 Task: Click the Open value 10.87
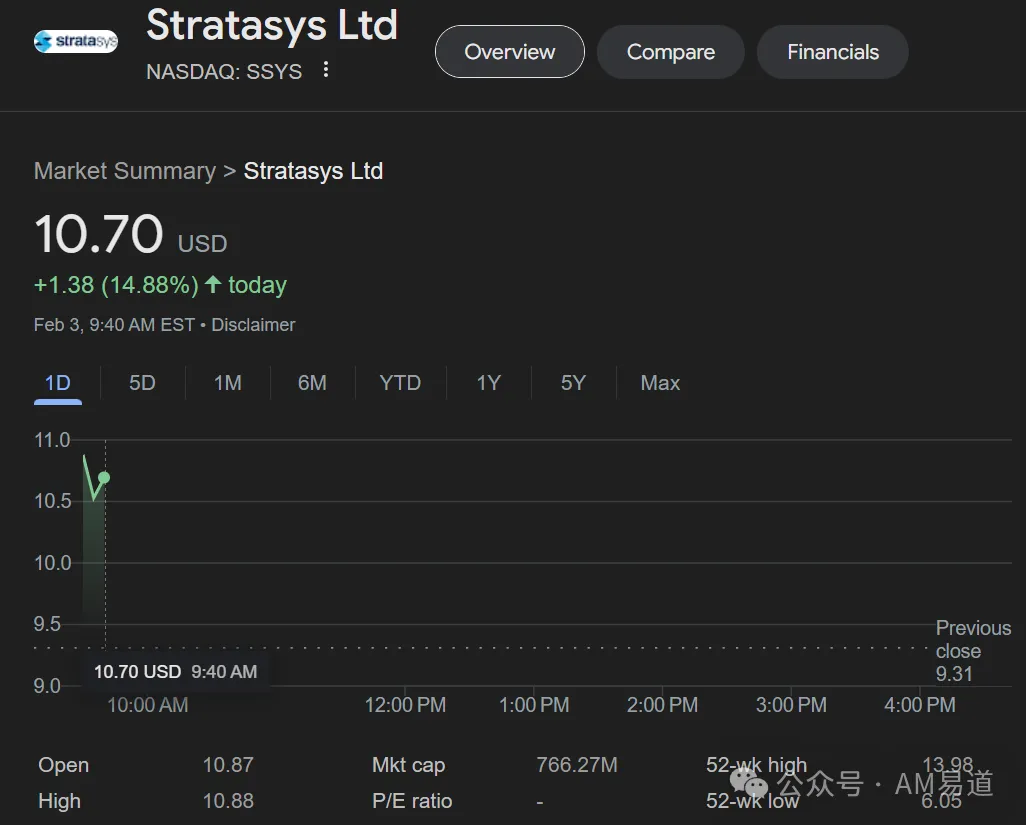click(228, 765)
